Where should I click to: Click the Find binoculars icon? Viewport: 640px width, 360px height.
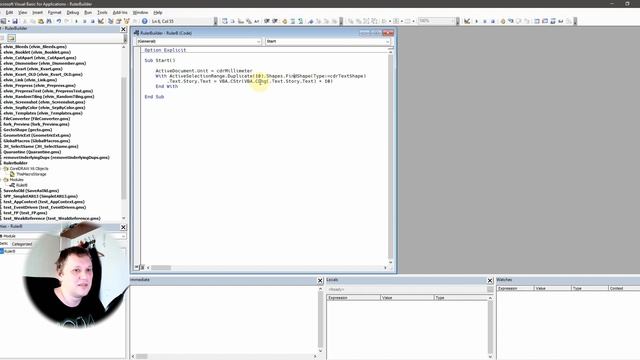point(49,21)
